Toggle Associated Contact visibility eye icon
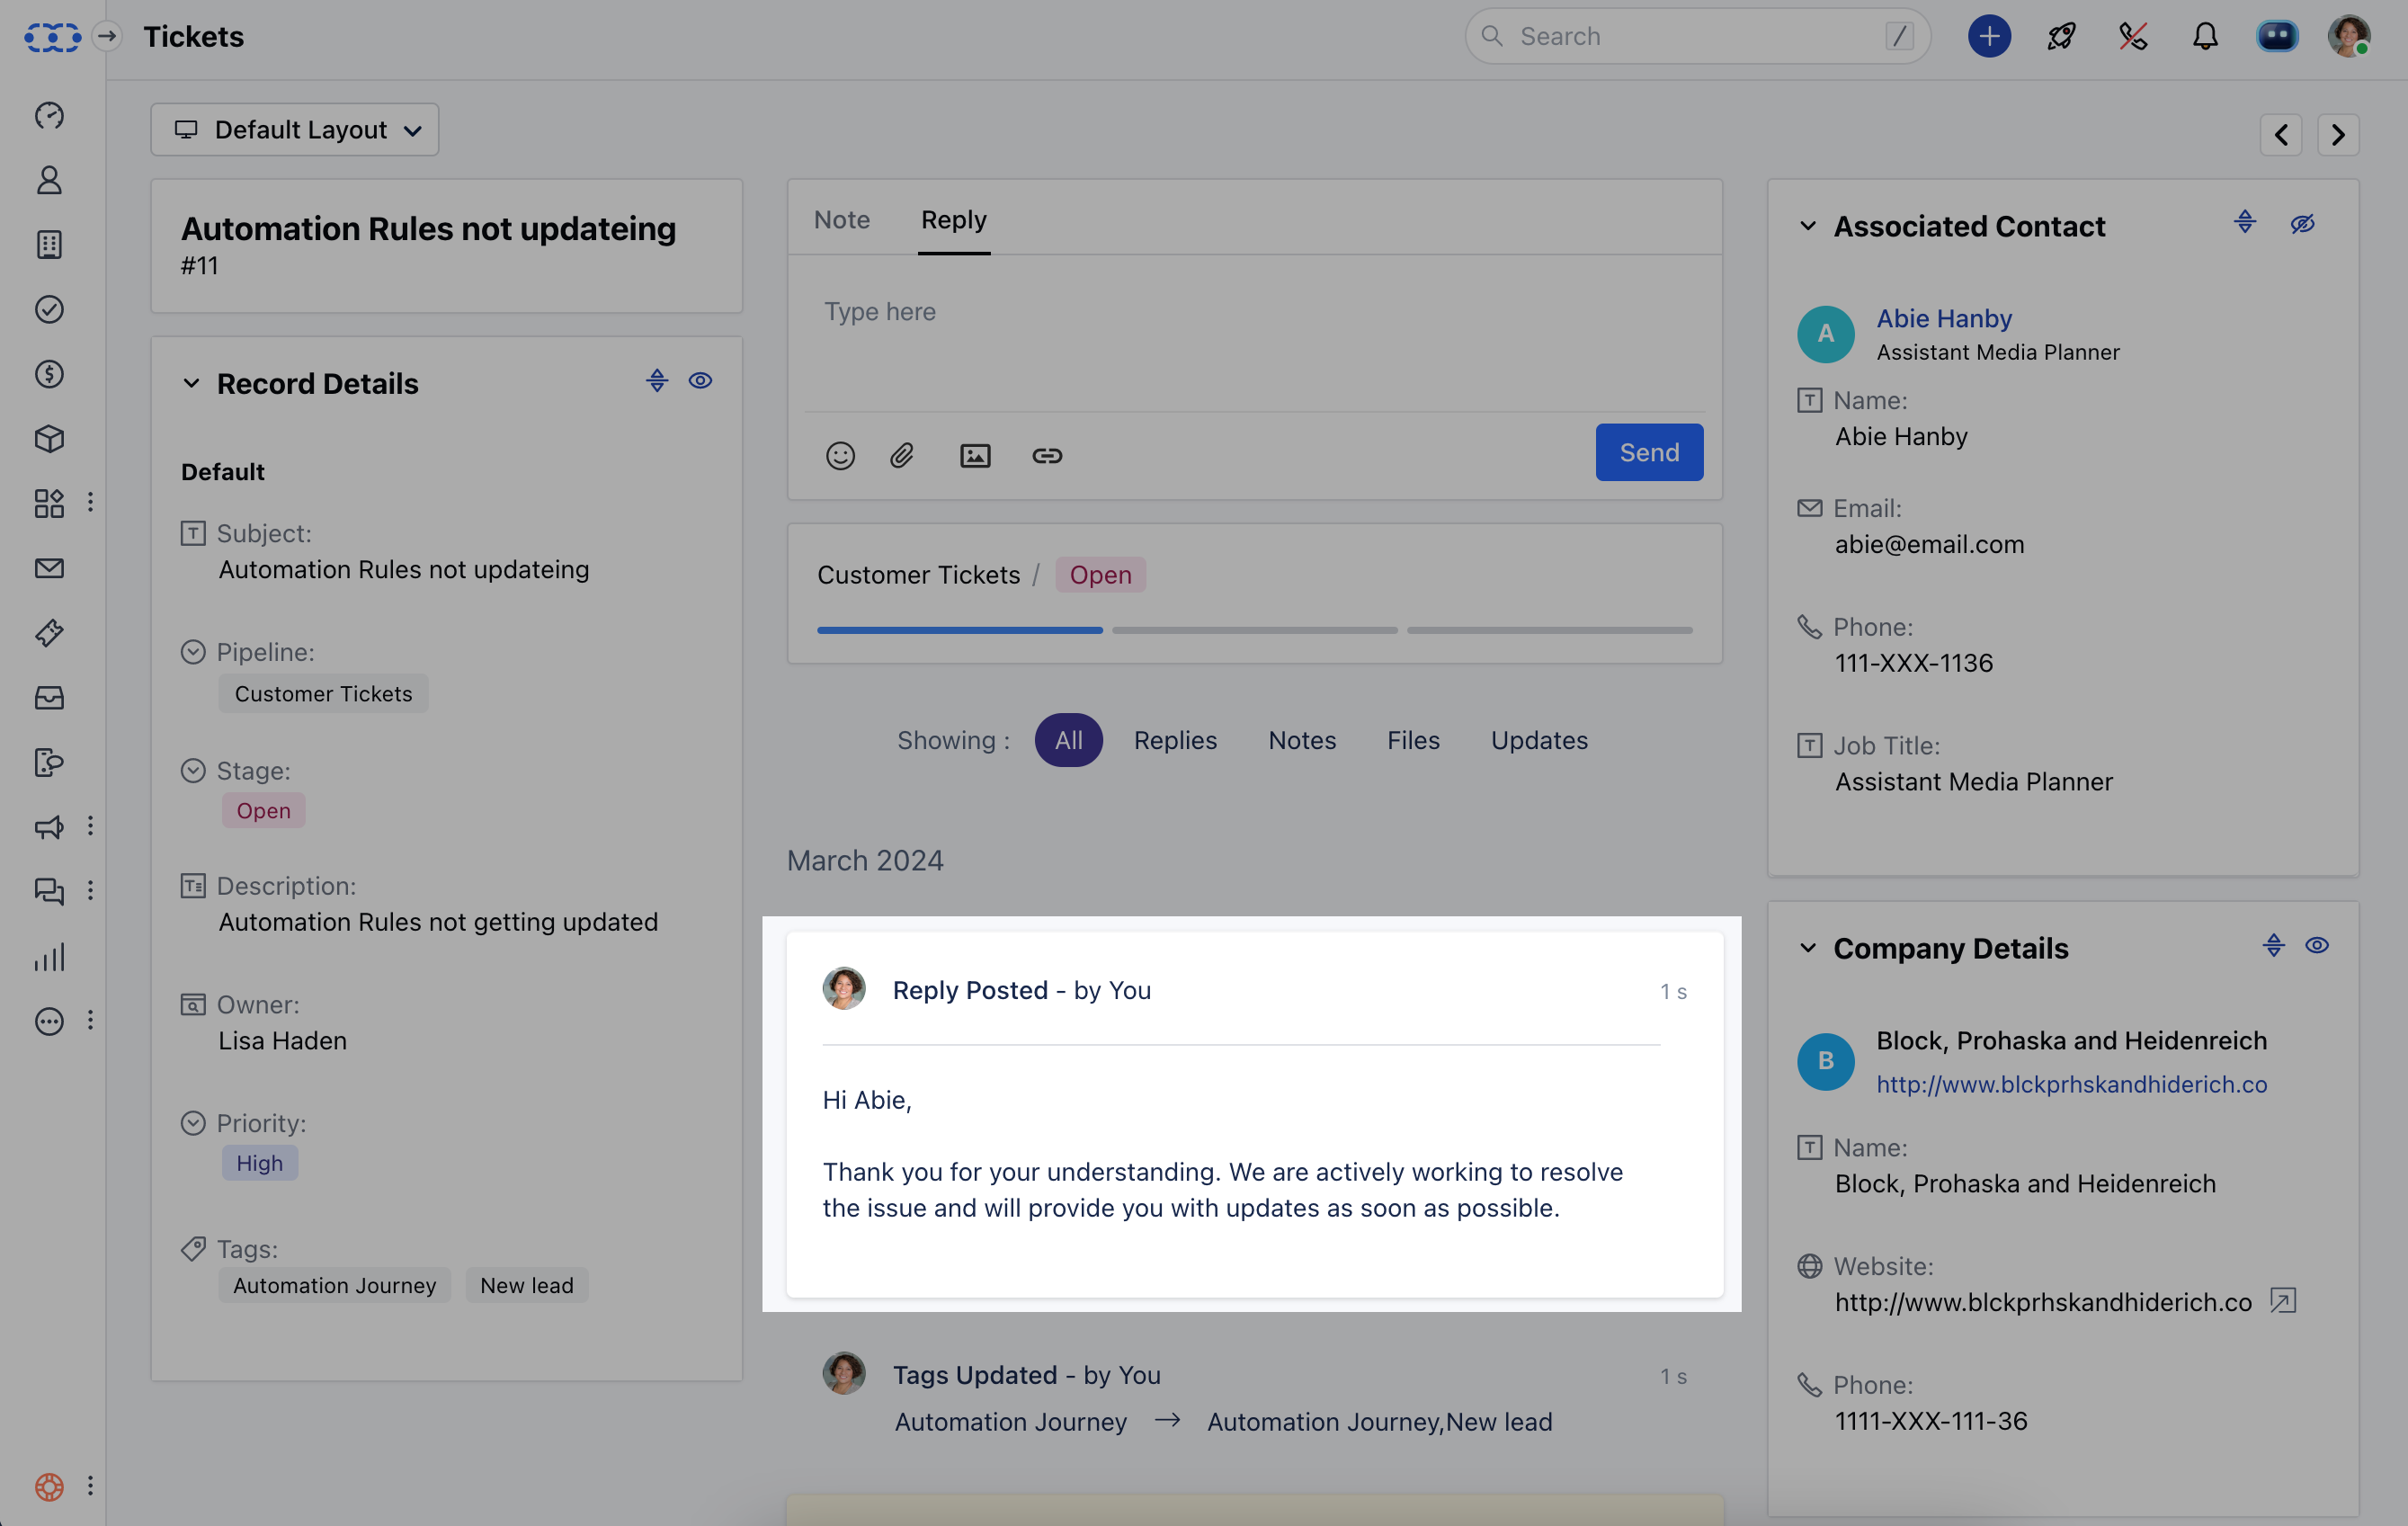This screenshot has height=1526, width=2408. [2302, 223]
